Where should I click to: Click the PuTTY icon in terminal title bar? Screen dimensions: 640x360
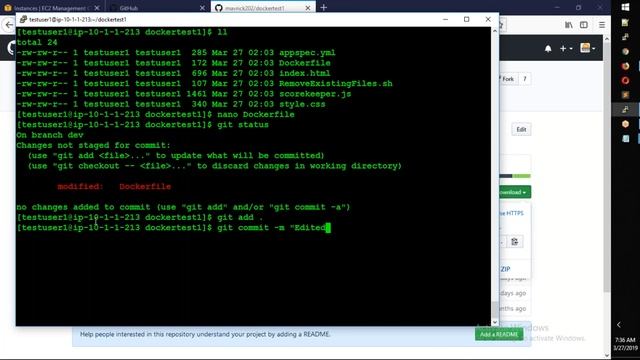click(x=23, y=19)
